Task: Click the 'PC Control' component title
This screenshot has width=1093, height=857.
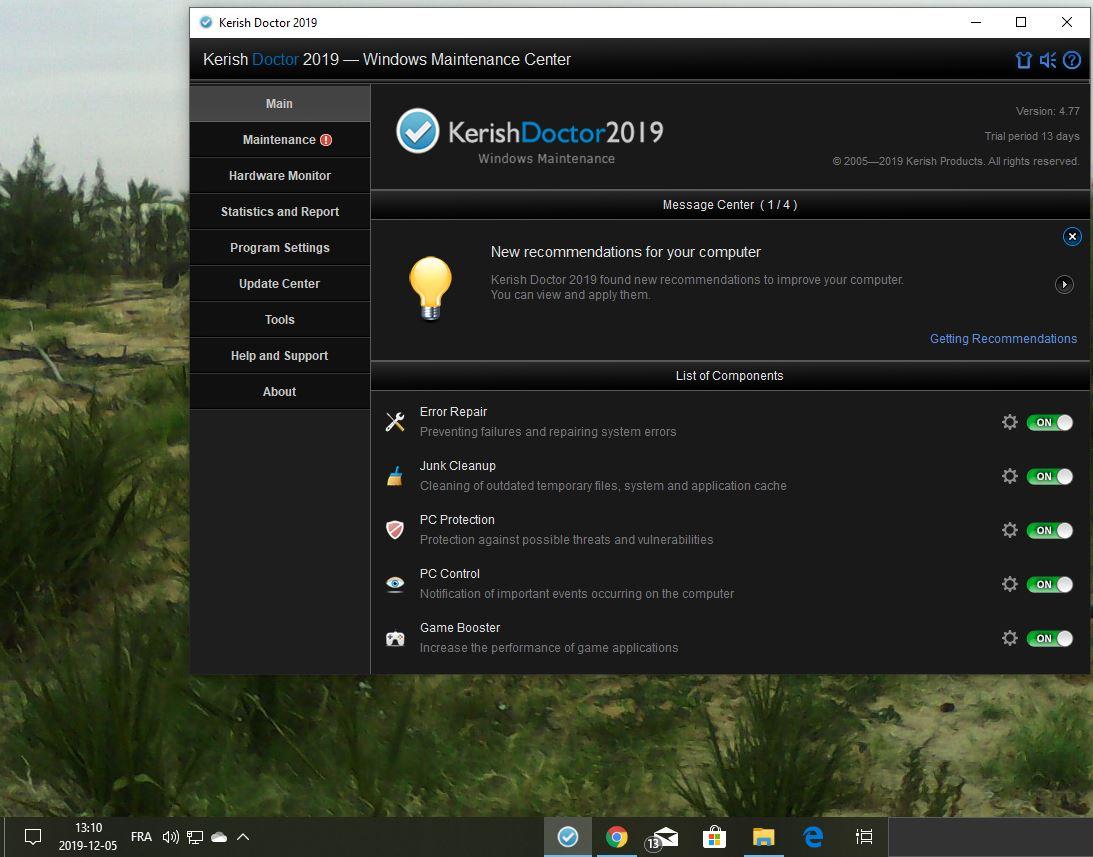Action: pyautogui.click(x=450, y=574)
